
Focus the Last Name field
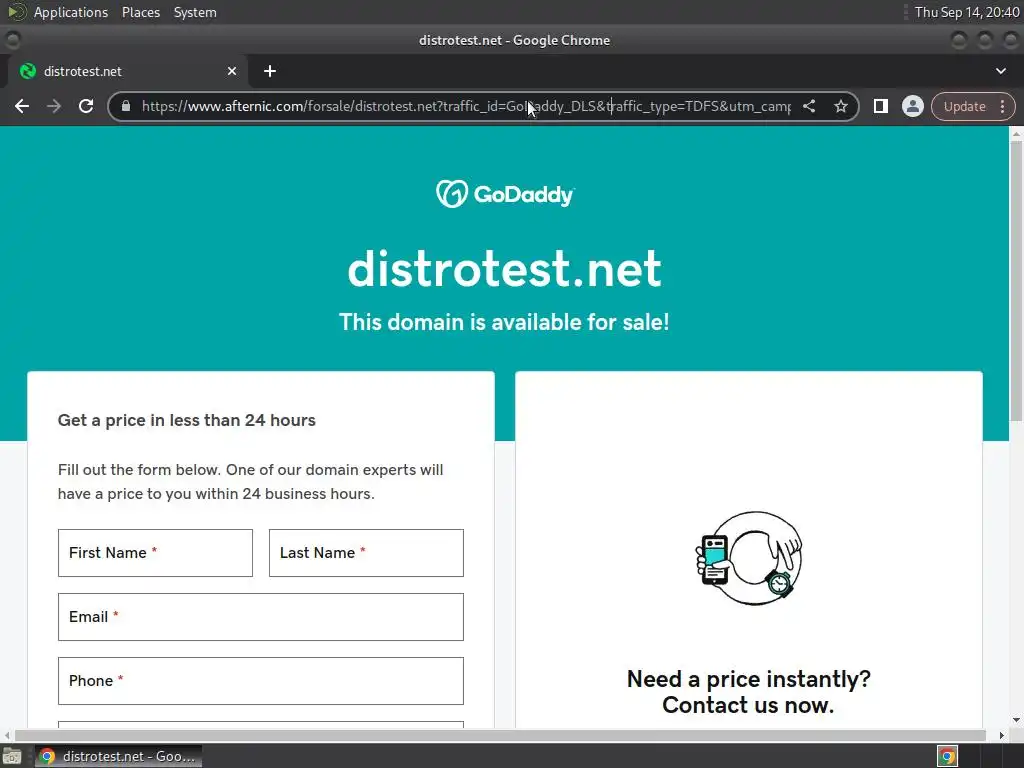pyautogui.click(x=366, y=553)
